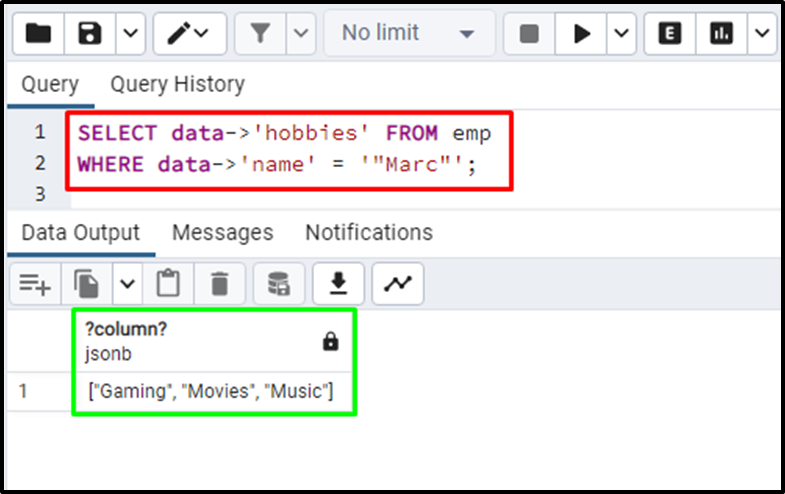This screenshot has height=494, width=785.
Task: Expand the execute options dropdown arrow
Action: pyautogui.click(x=621, y=34)
